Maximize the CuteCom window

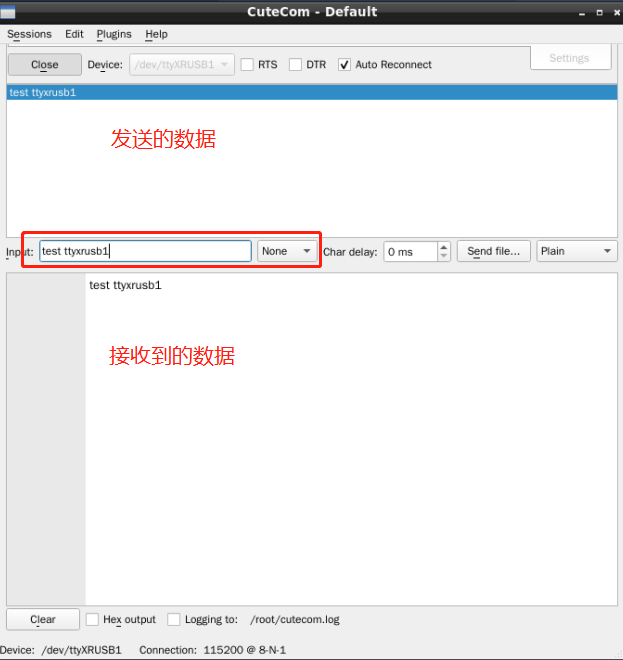click(599, 12)
